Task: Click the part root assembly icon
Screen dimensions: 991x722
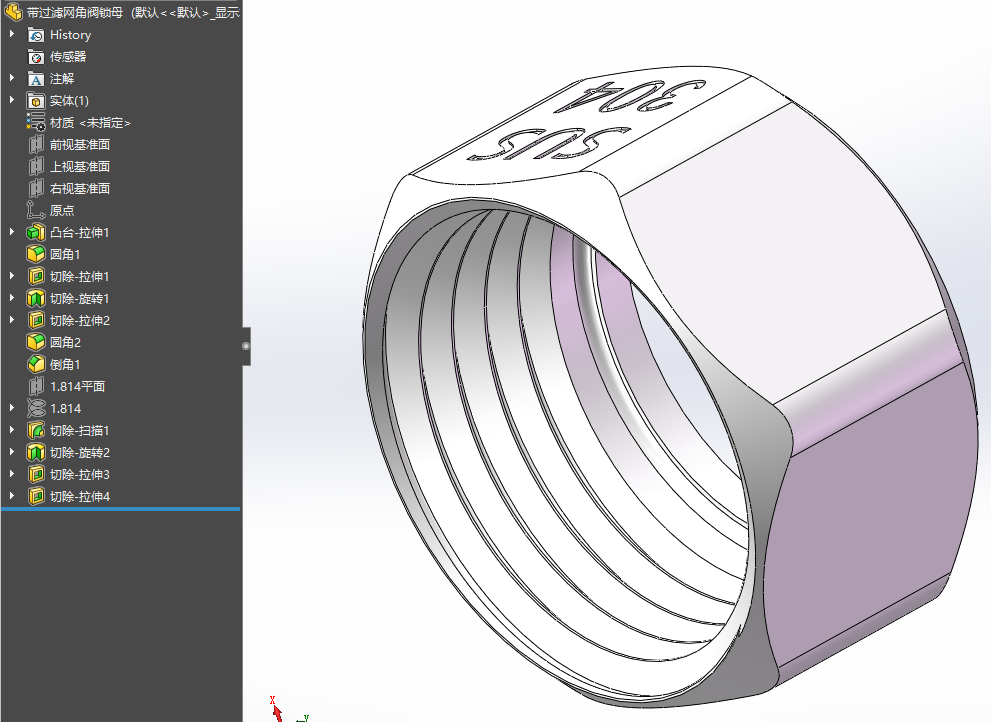Action: click(x=13, y=12)
